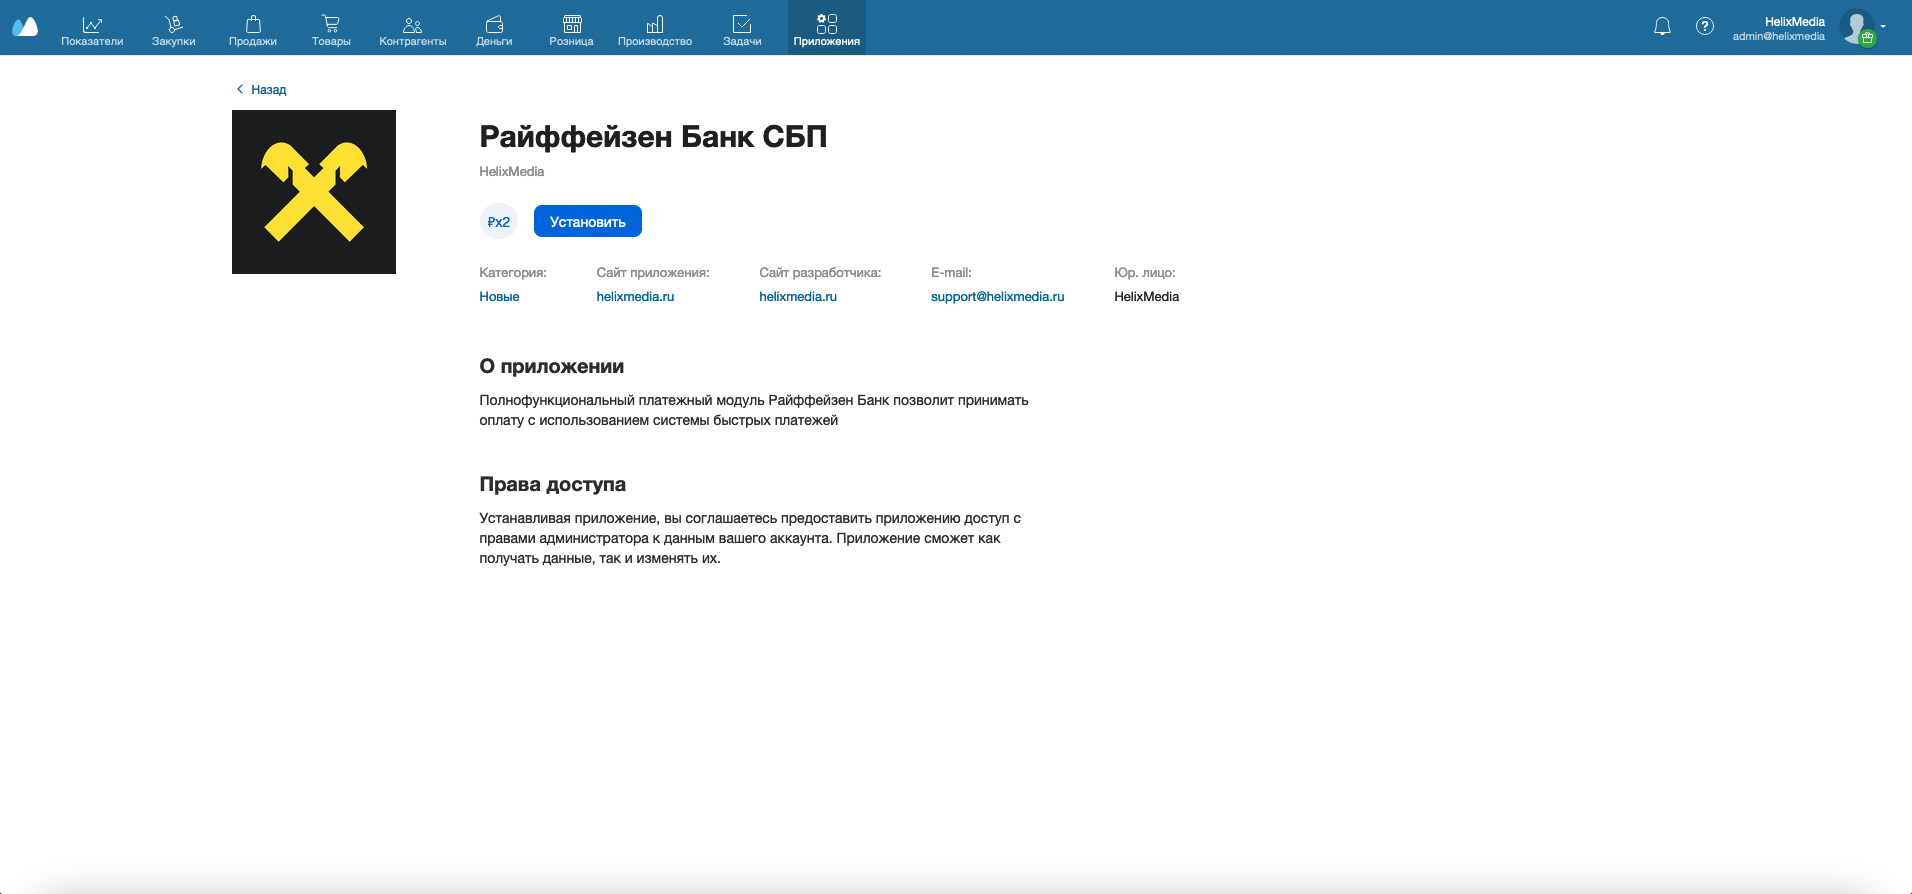Open the Товары section

(331, 30)
